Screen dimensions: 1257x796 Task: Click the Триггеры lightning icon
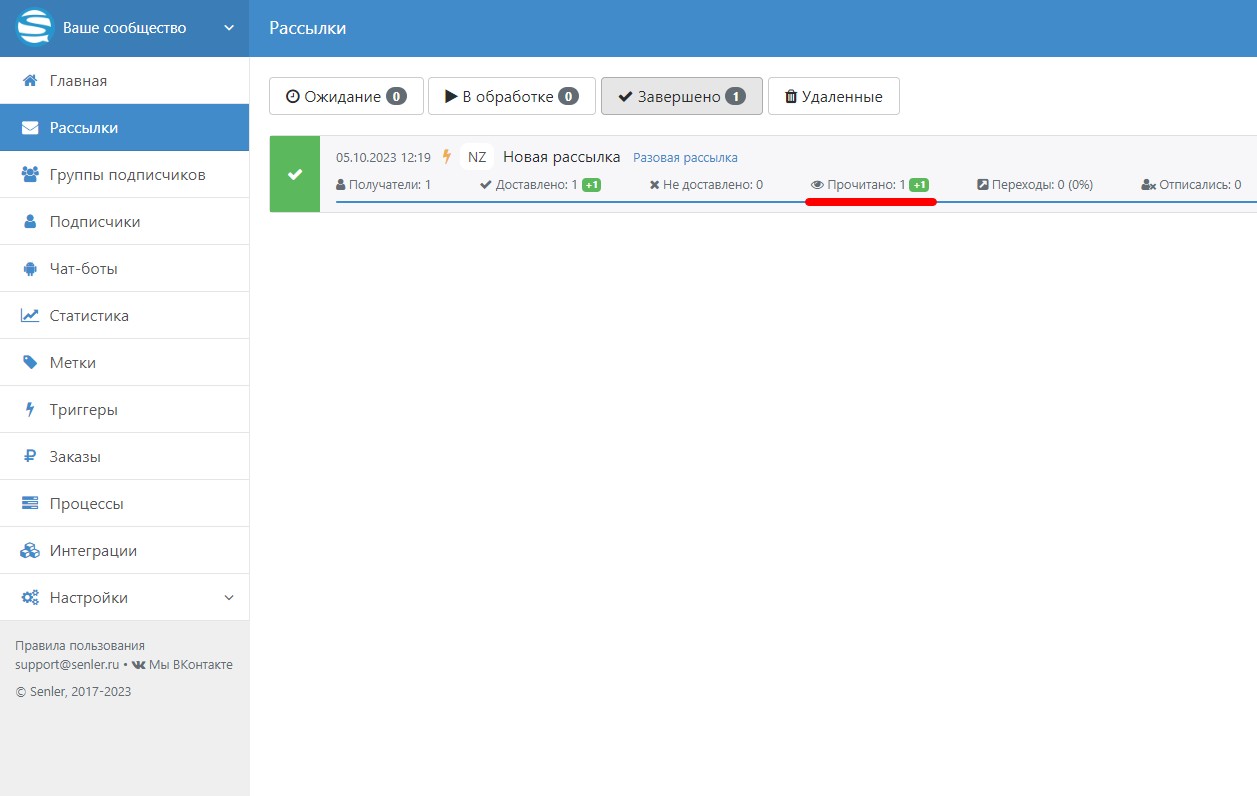pos(30,410)
